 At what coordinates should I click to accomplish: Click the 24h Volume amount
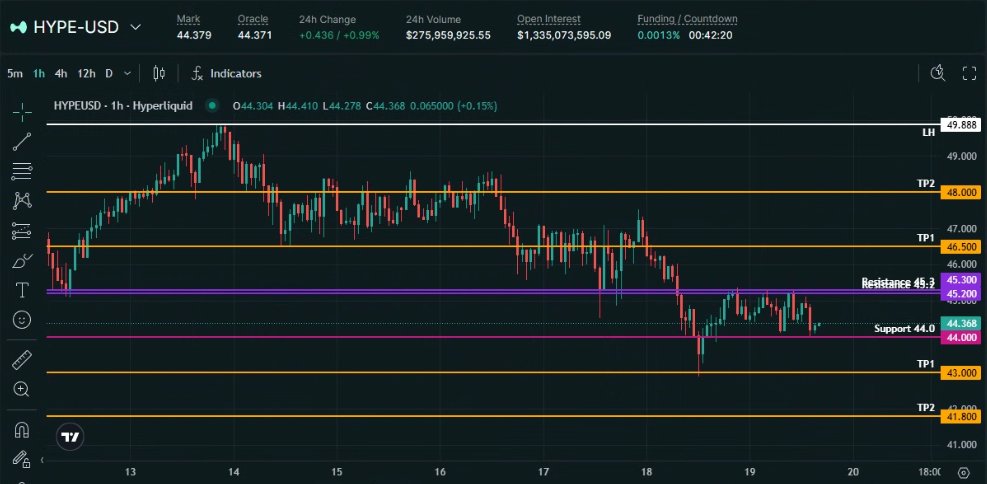point(448,35)
